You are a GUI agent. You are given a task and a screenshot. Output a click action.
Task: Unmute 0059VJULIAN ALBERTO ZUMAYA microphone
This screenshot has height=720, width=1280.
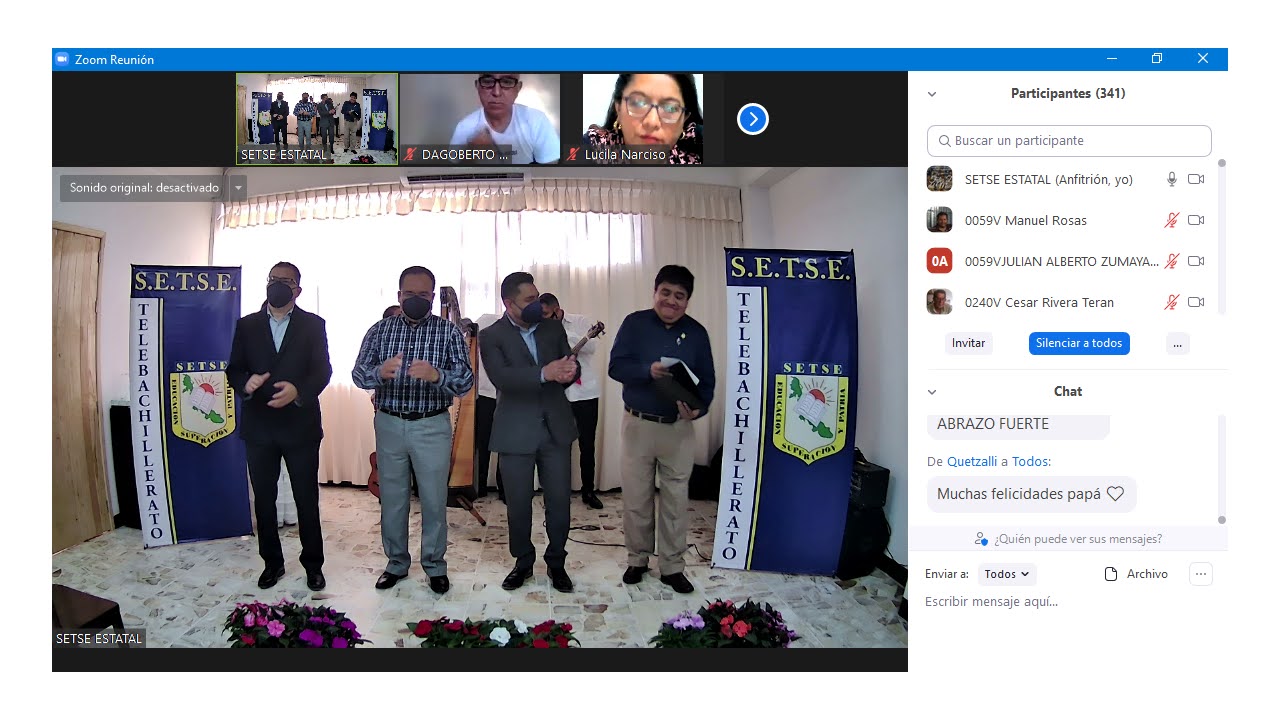click(1172, 261)
